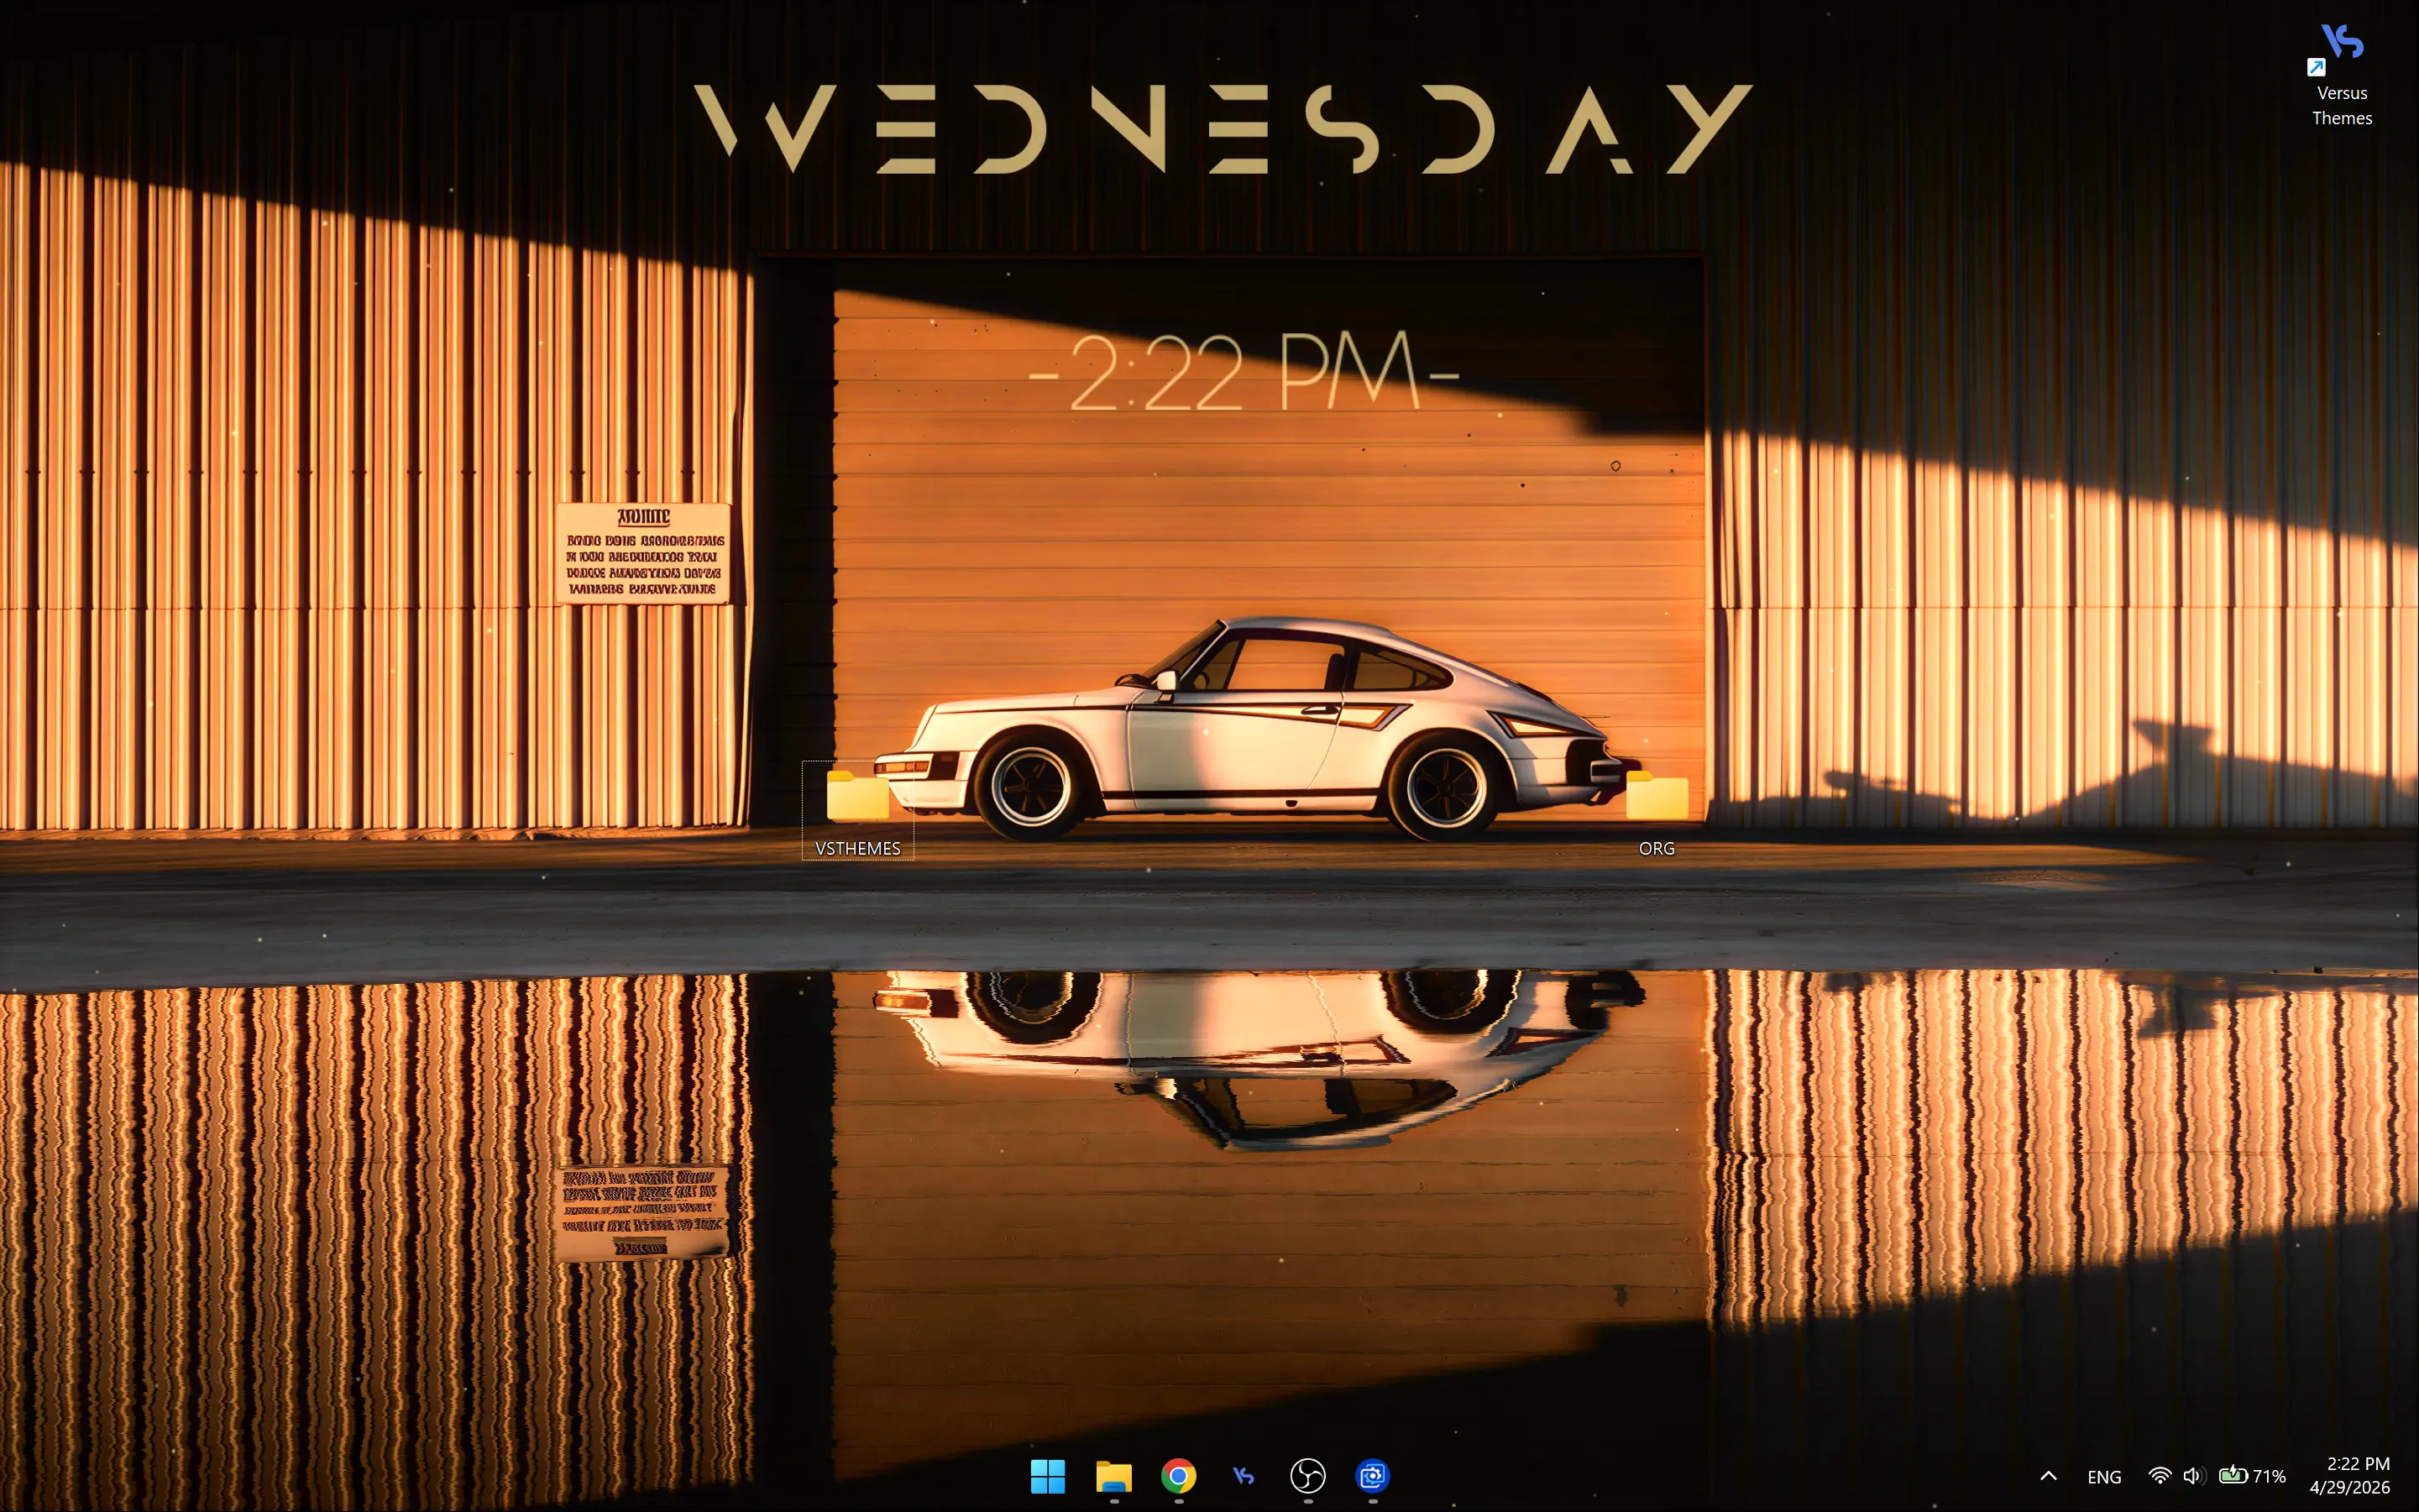Show hidden system tray icons

2048,1475
